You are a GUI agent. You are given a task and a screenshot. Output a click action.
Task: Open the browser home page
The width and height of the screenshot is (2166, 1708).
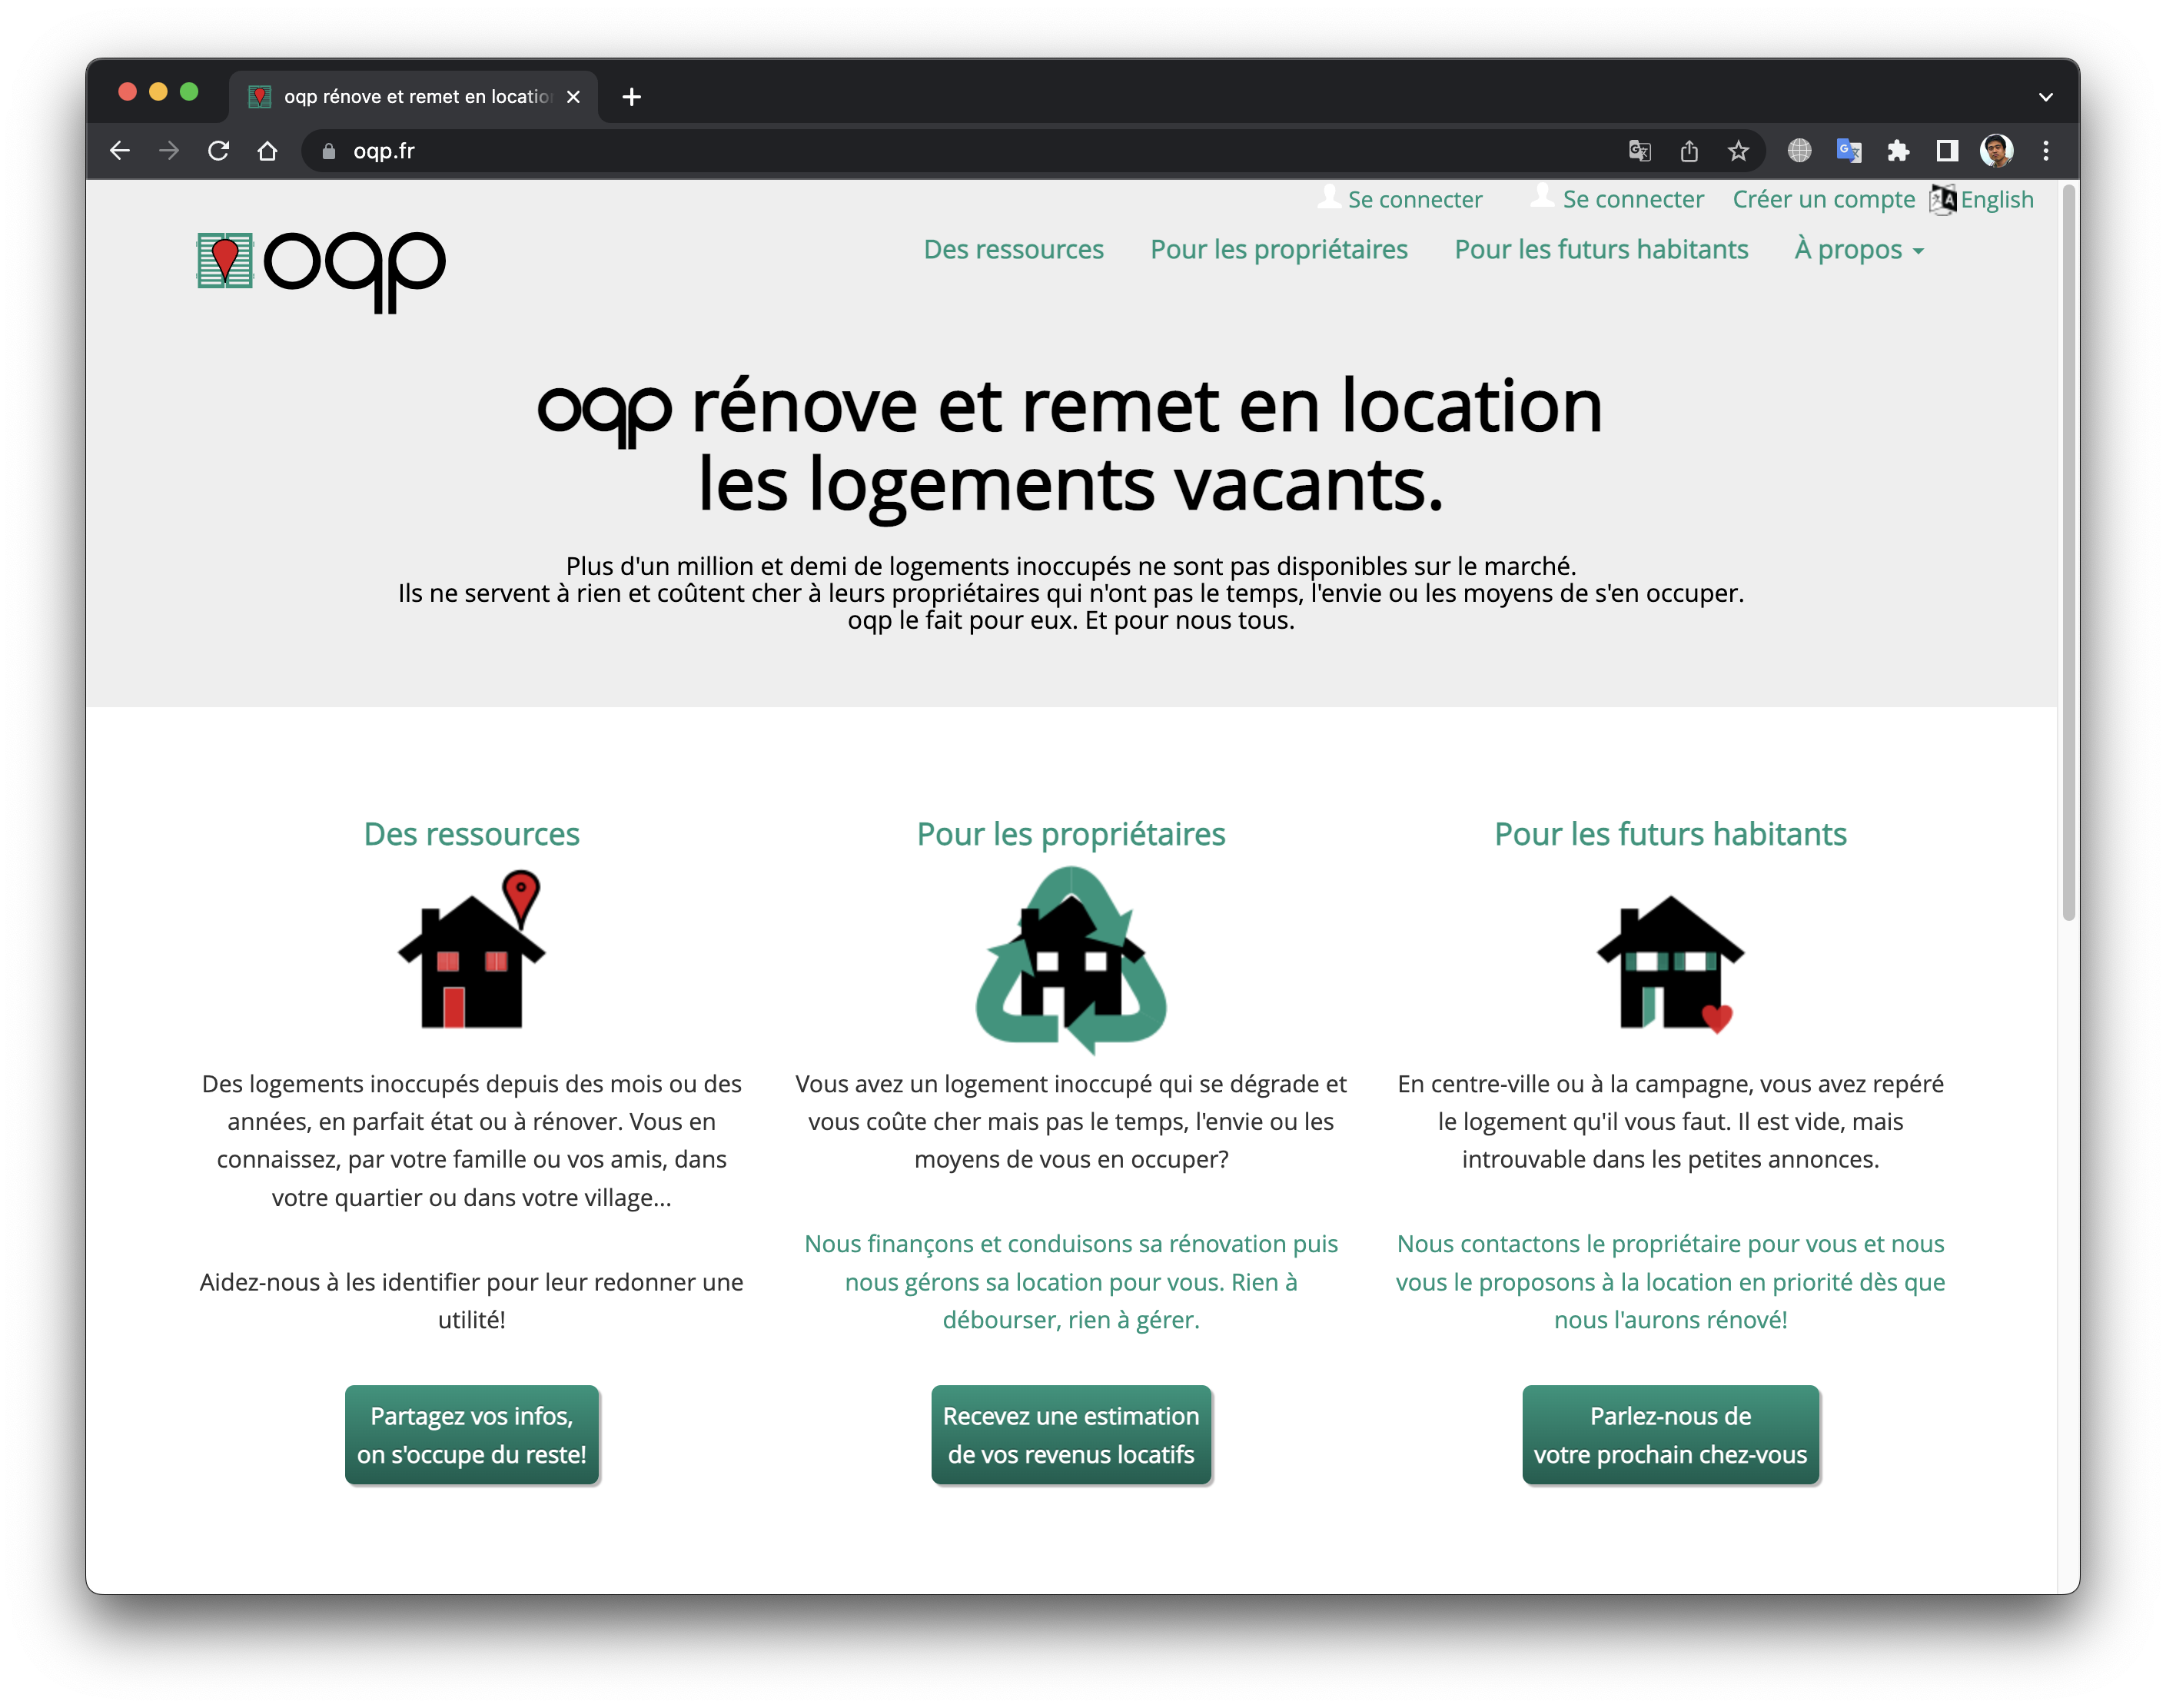point(267,151)
